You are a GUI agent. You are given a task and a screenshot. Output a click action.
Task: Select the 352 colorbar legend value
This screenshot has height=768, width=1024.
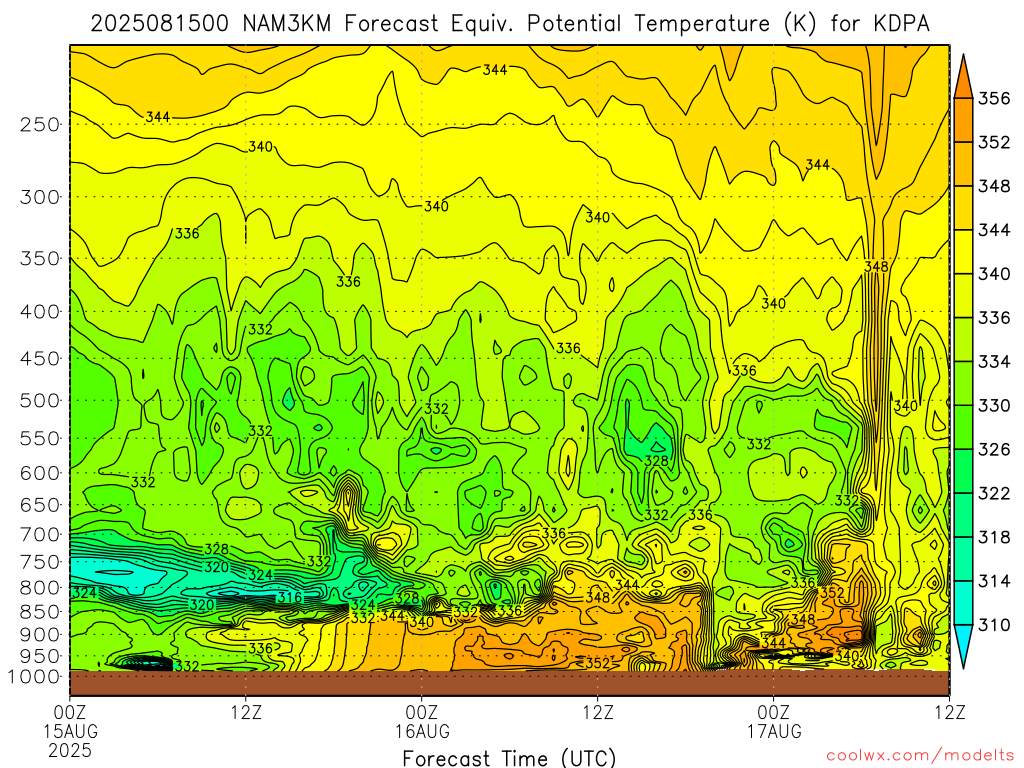pyautogui.click(x=993, y=142)
